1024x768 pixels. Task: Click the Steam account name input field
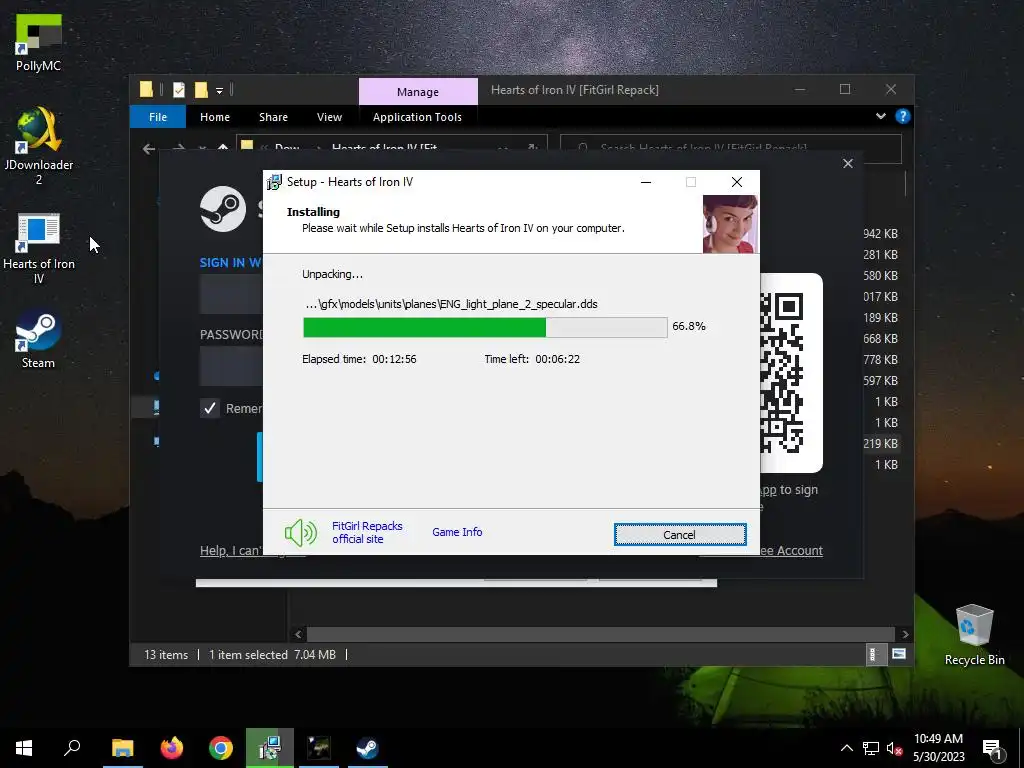point(231,294)
